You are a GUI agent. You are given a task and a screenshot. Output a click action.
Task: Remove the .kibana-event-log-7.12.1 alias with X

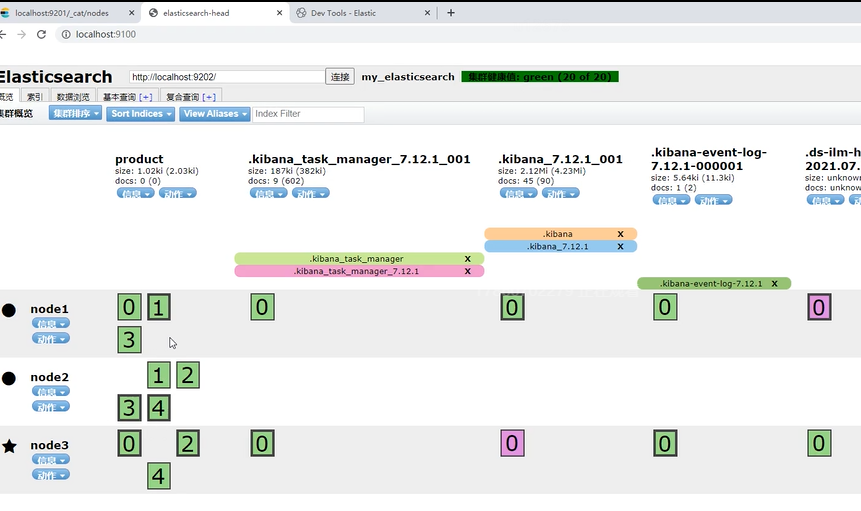pos(775,284)
